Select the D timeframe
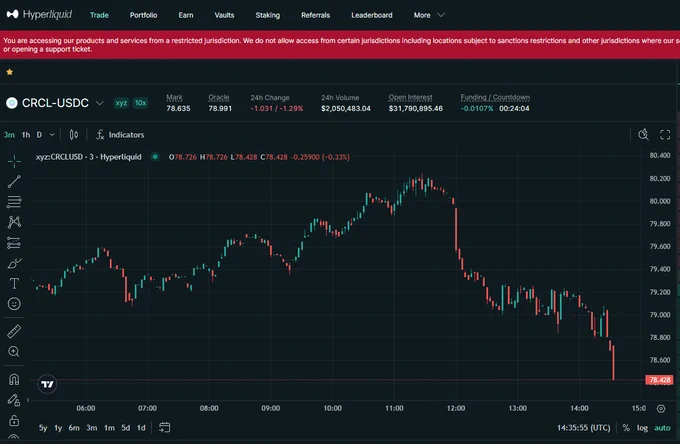The height and width of the screenshot is (444, 680). pos(39,135)
